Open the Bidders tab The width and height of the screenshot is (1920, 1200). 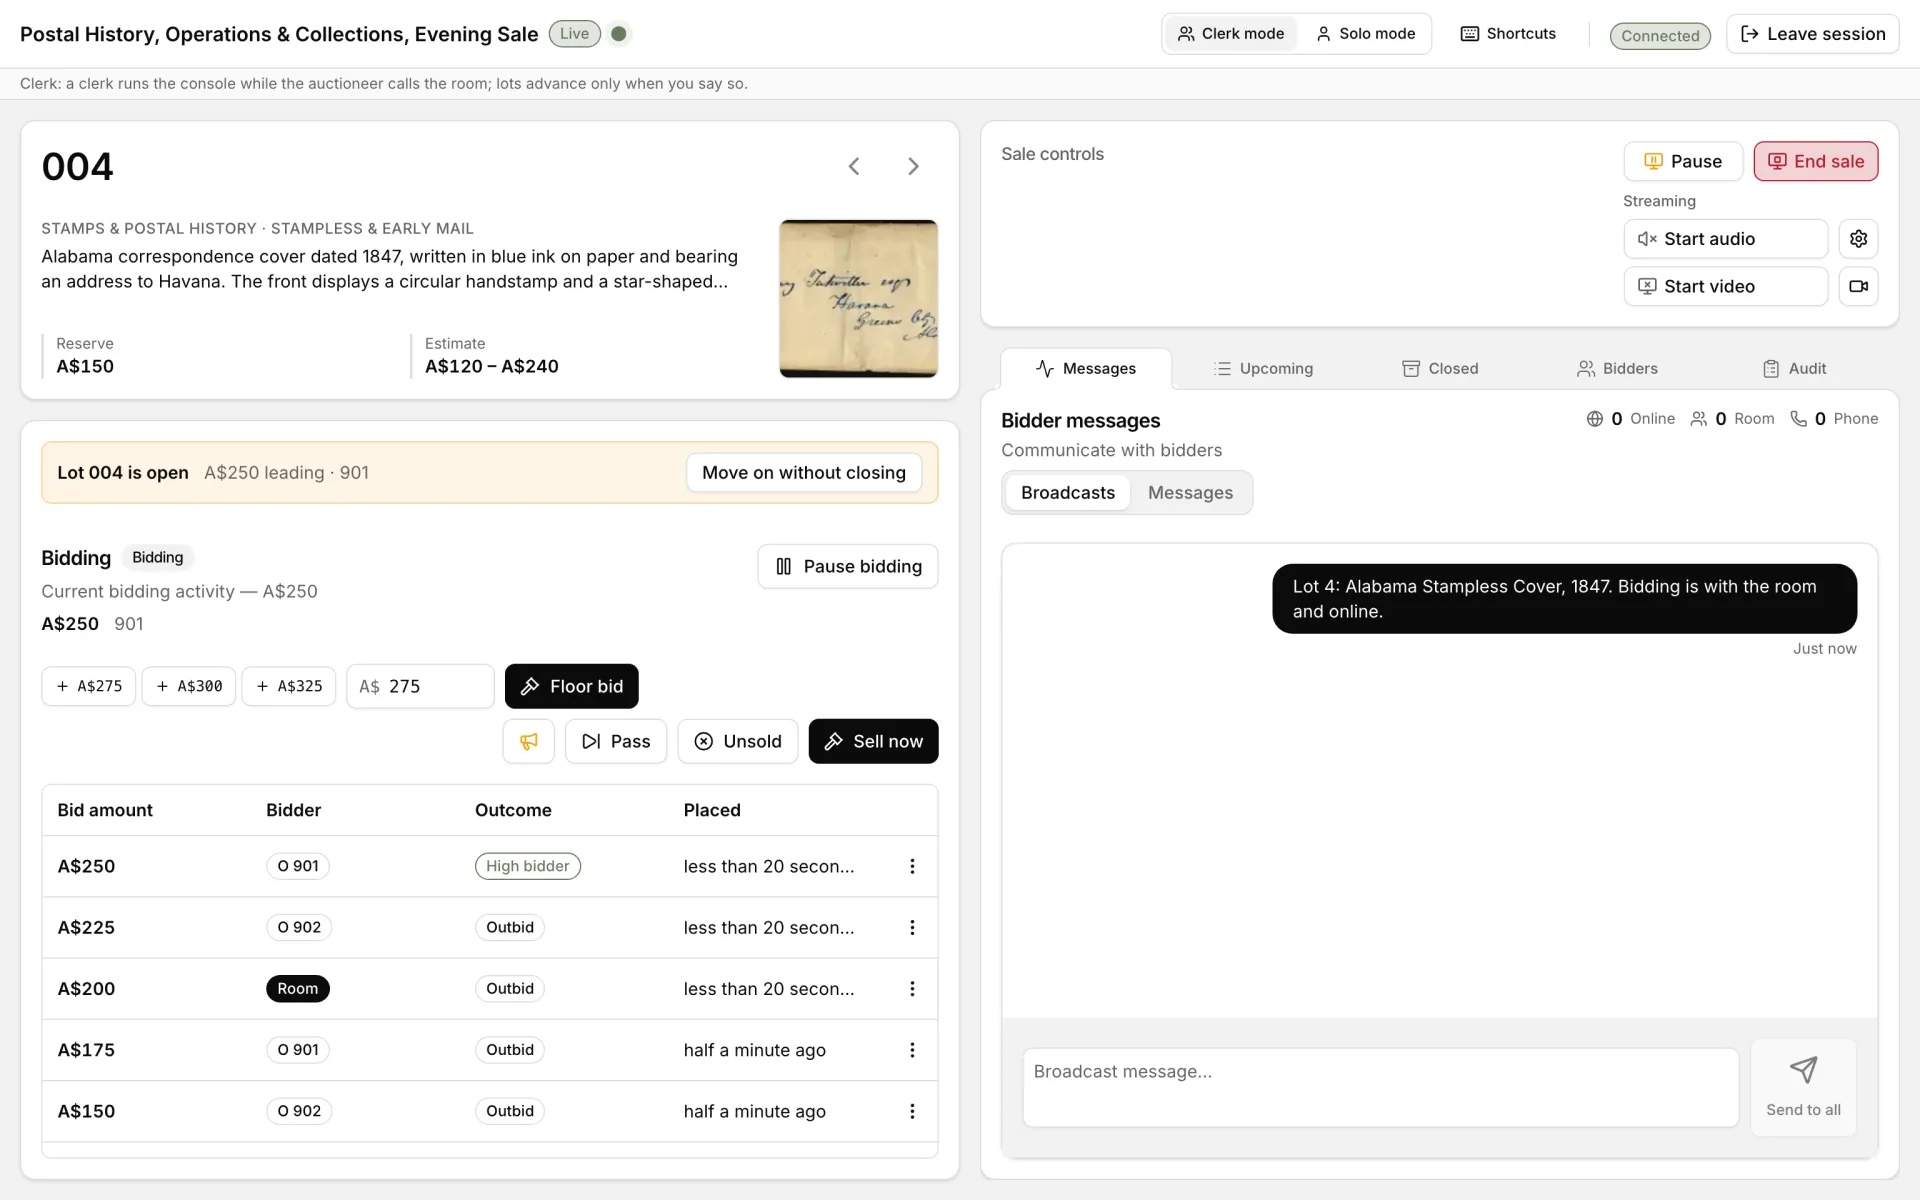point(1617,369)
